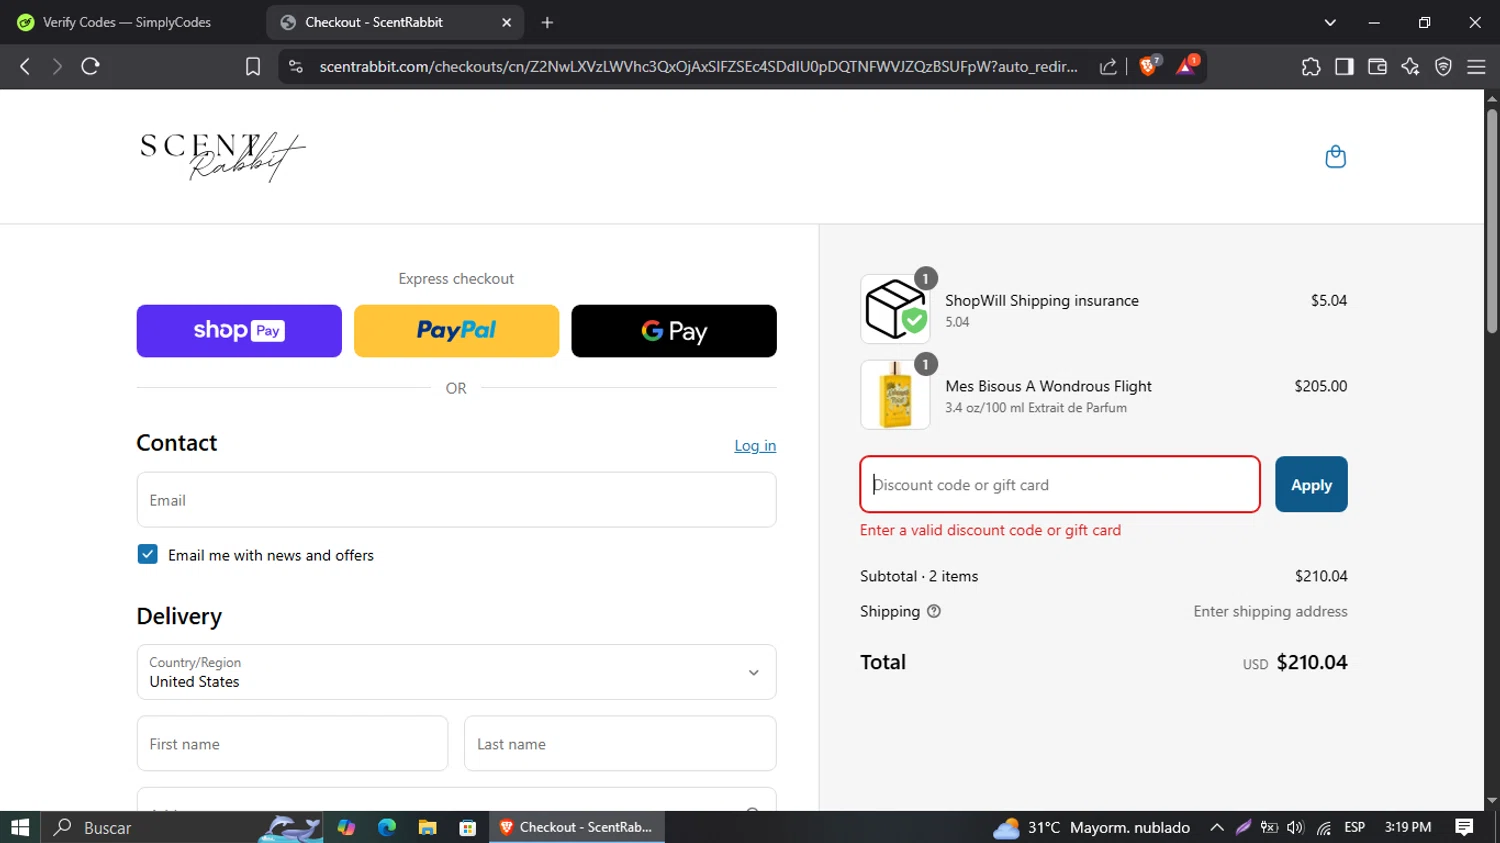Open volume control in tray
The height and width of the screenshot is (843, 1500).
1296,827
